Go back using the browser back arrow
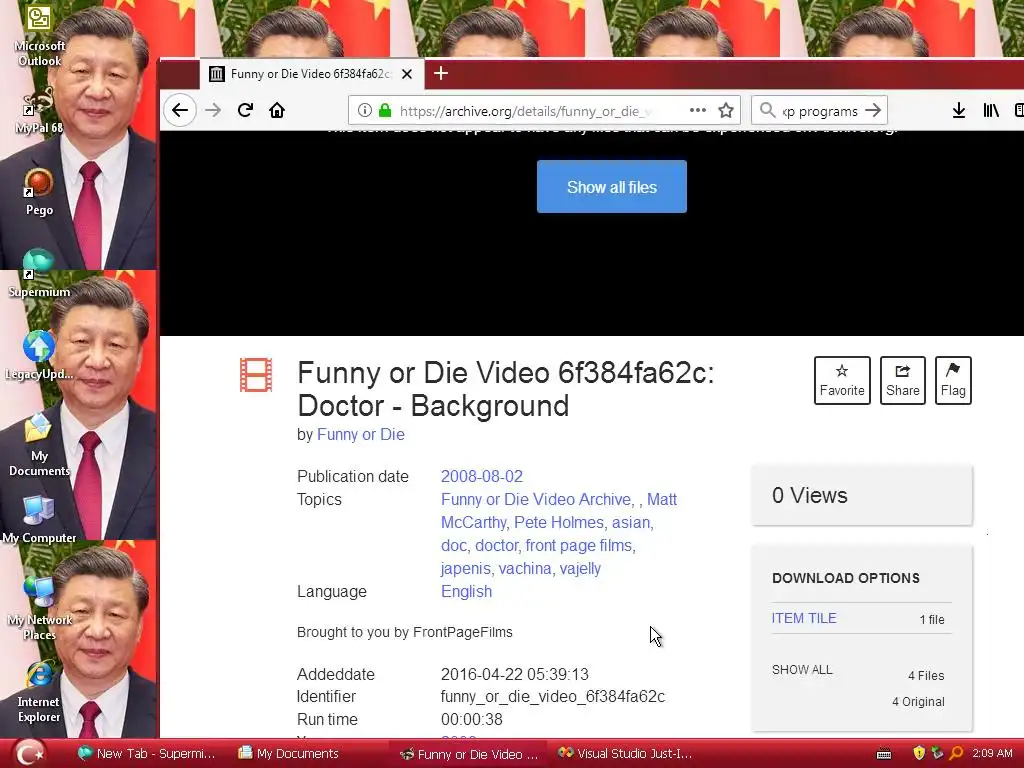 tap(180, 110)
